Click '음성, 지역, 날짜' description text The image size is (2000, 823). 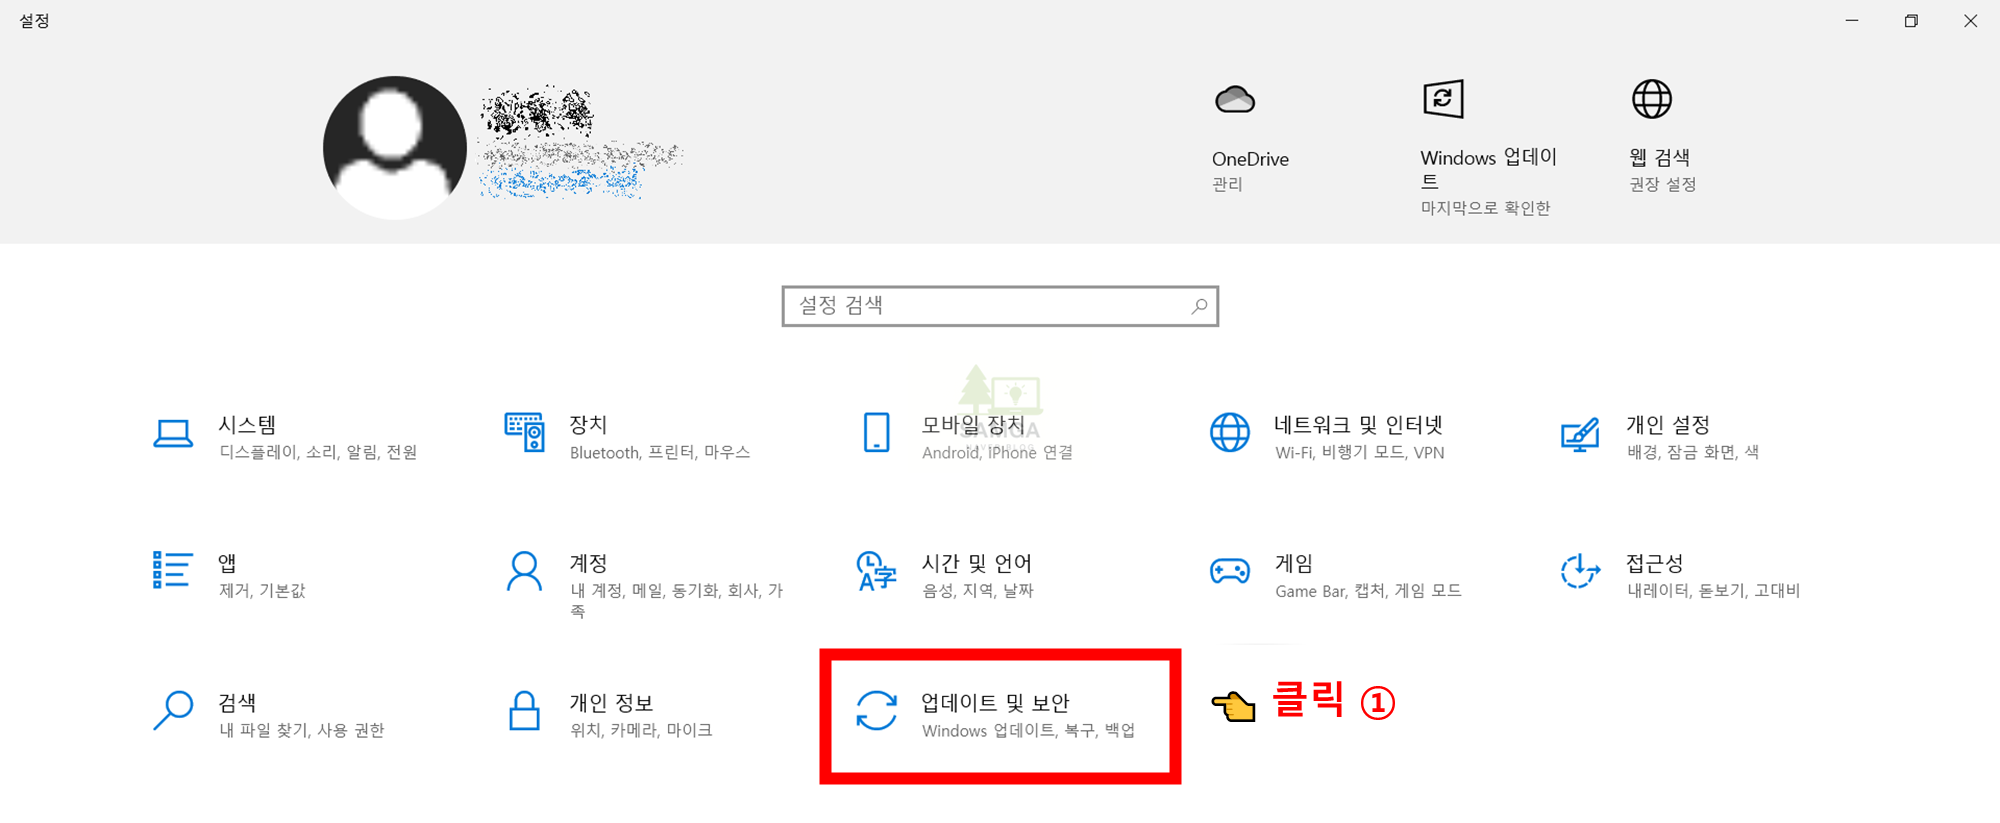tap(977, 590)
